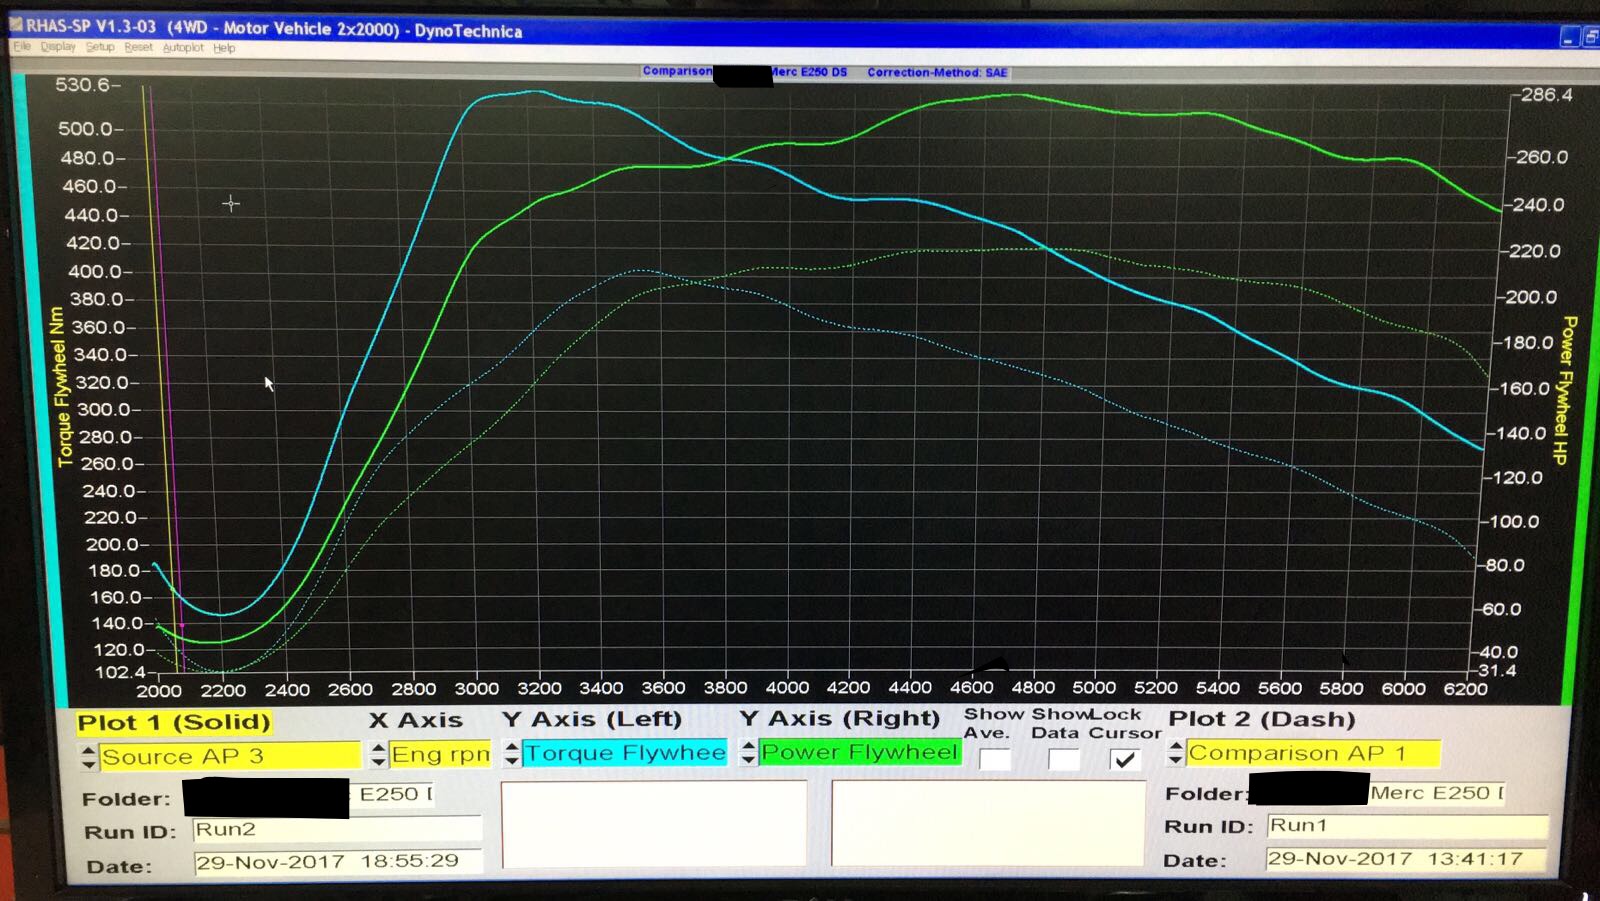Image resolution: width=1600 pixels, height=901 pixels.
Task: Open the Display menu
Action: pyautogui.click(x=58, y=47)
